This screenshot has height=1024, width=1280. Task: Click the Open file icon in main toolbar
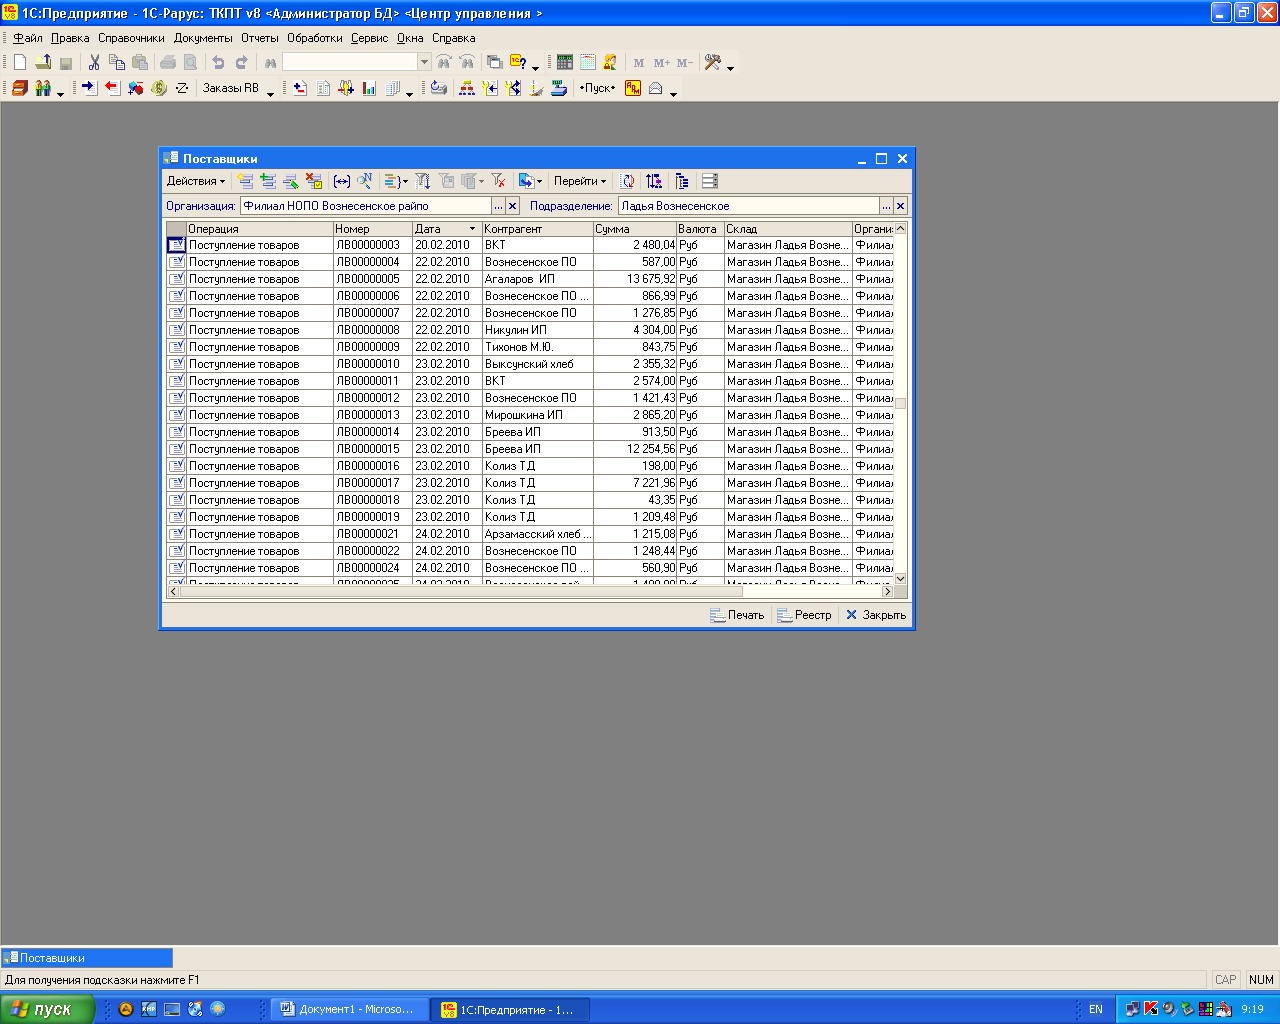43,62
